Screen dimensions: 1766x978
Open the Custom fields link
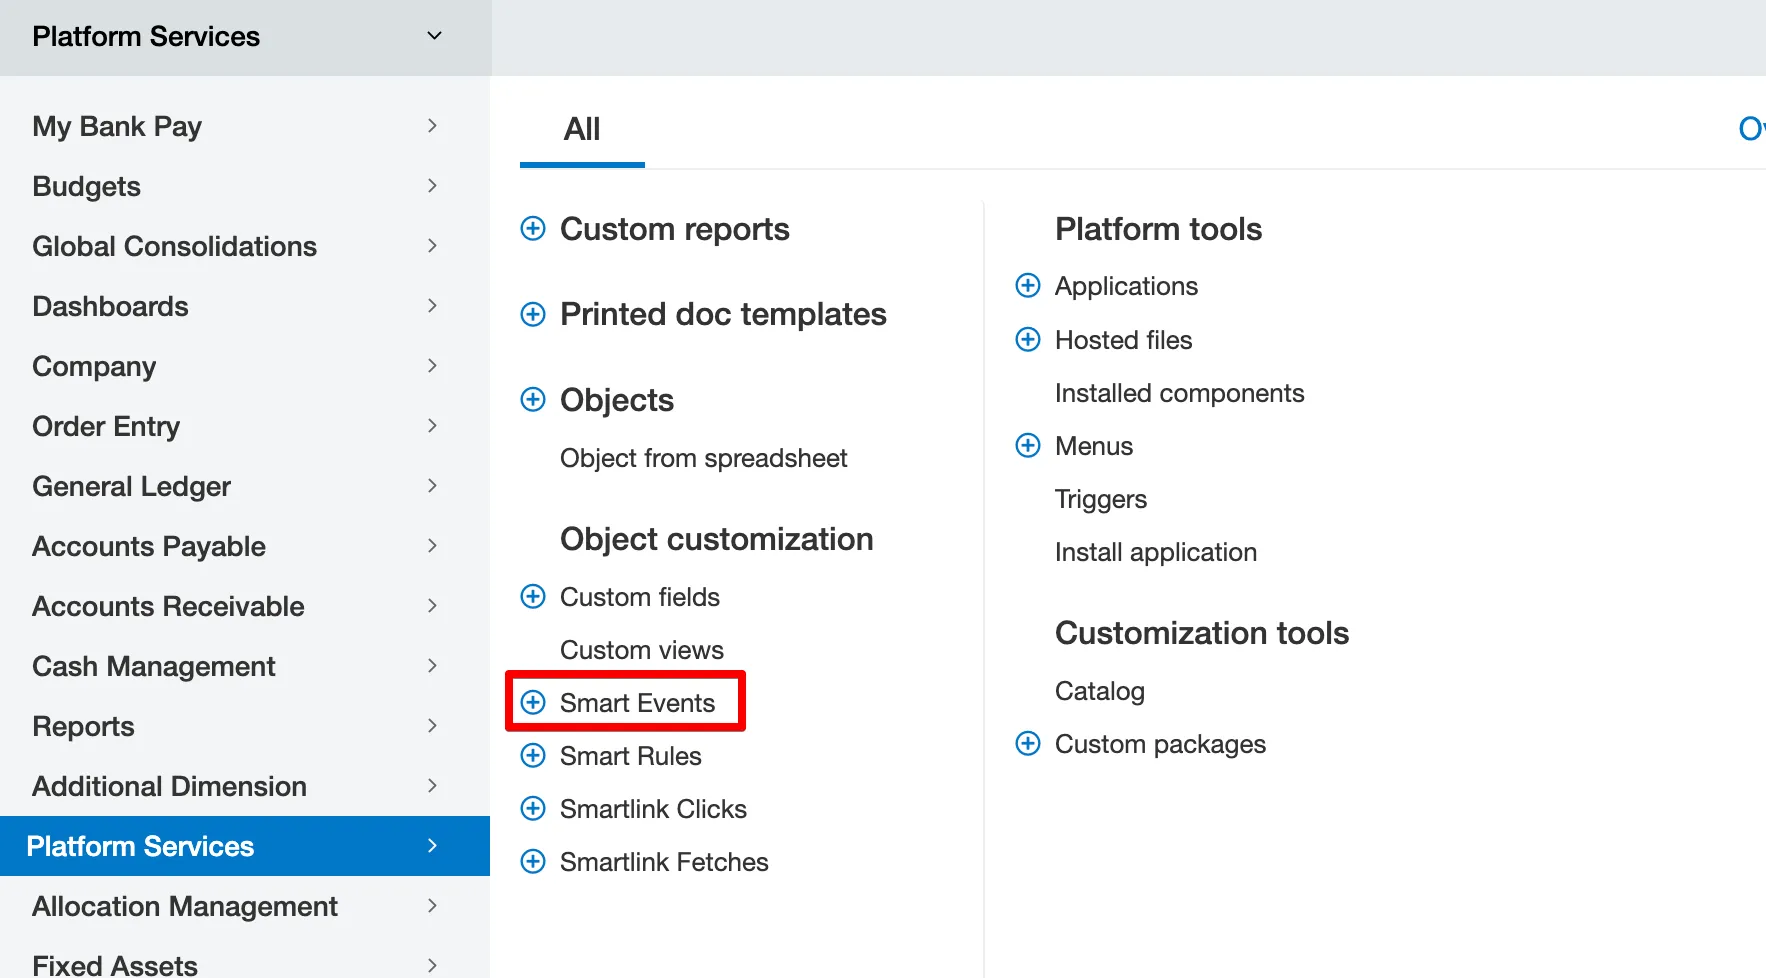(640, 597)
